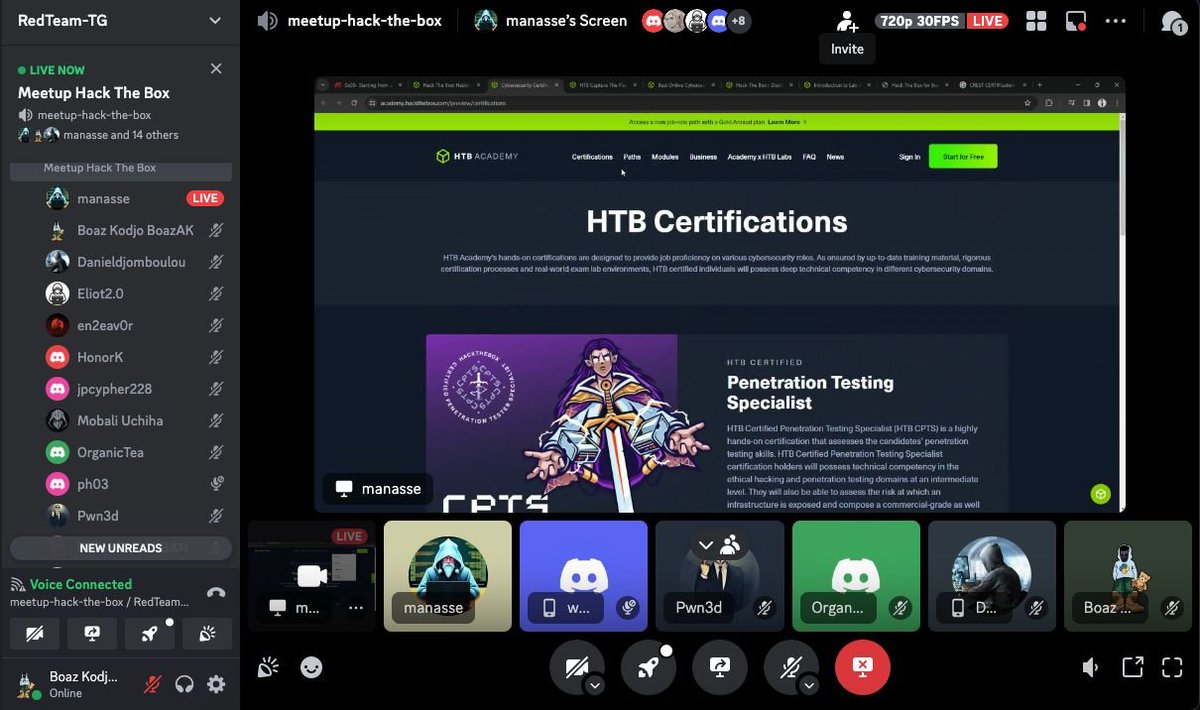Click share your screen round button
The width and height of the screenshot is (1200, 710).
tap(719, 667)
